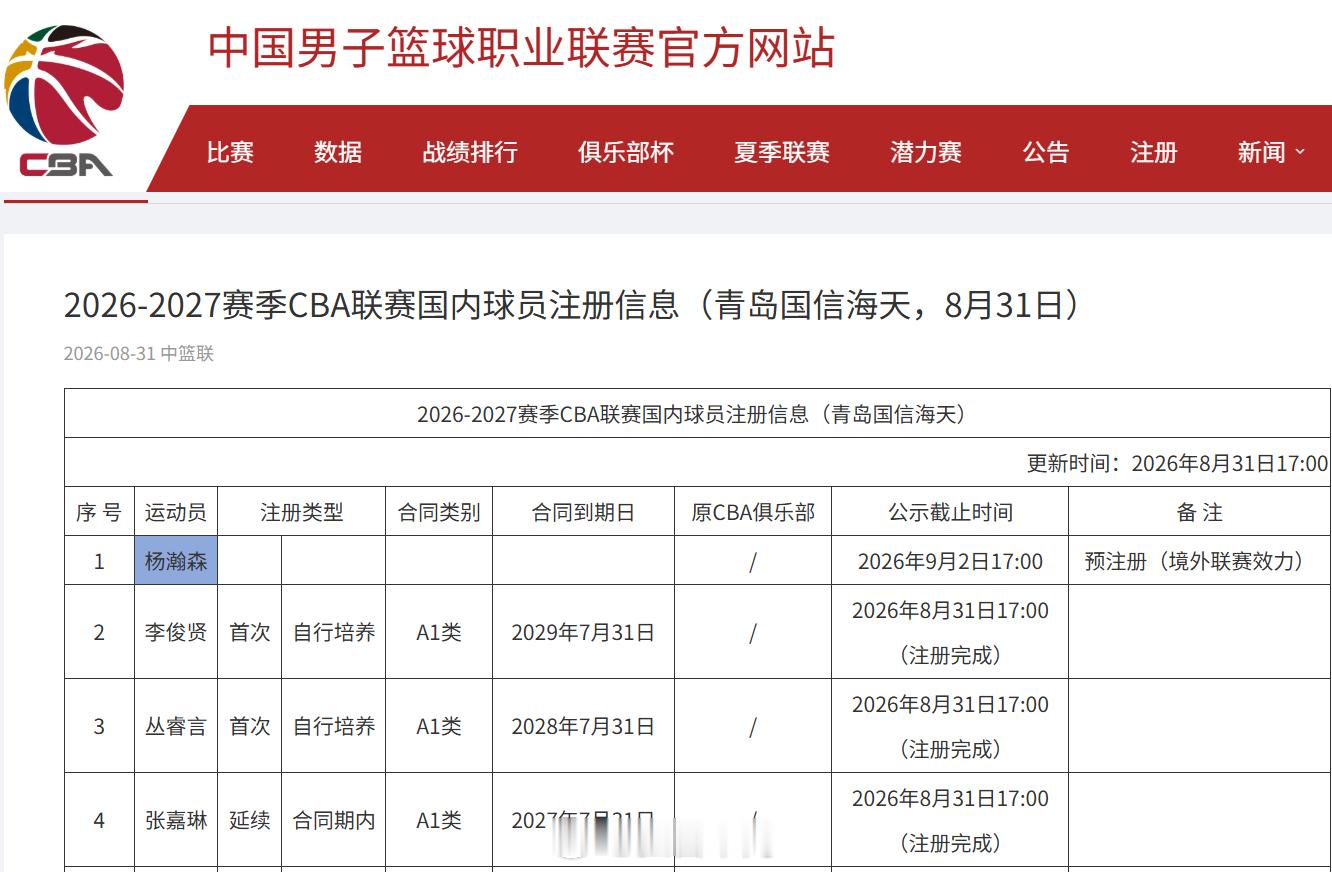Image resolution: width=1332 pixels, height=872 pixels.
Task: Click the 备注 column header
Action: 1200,512
